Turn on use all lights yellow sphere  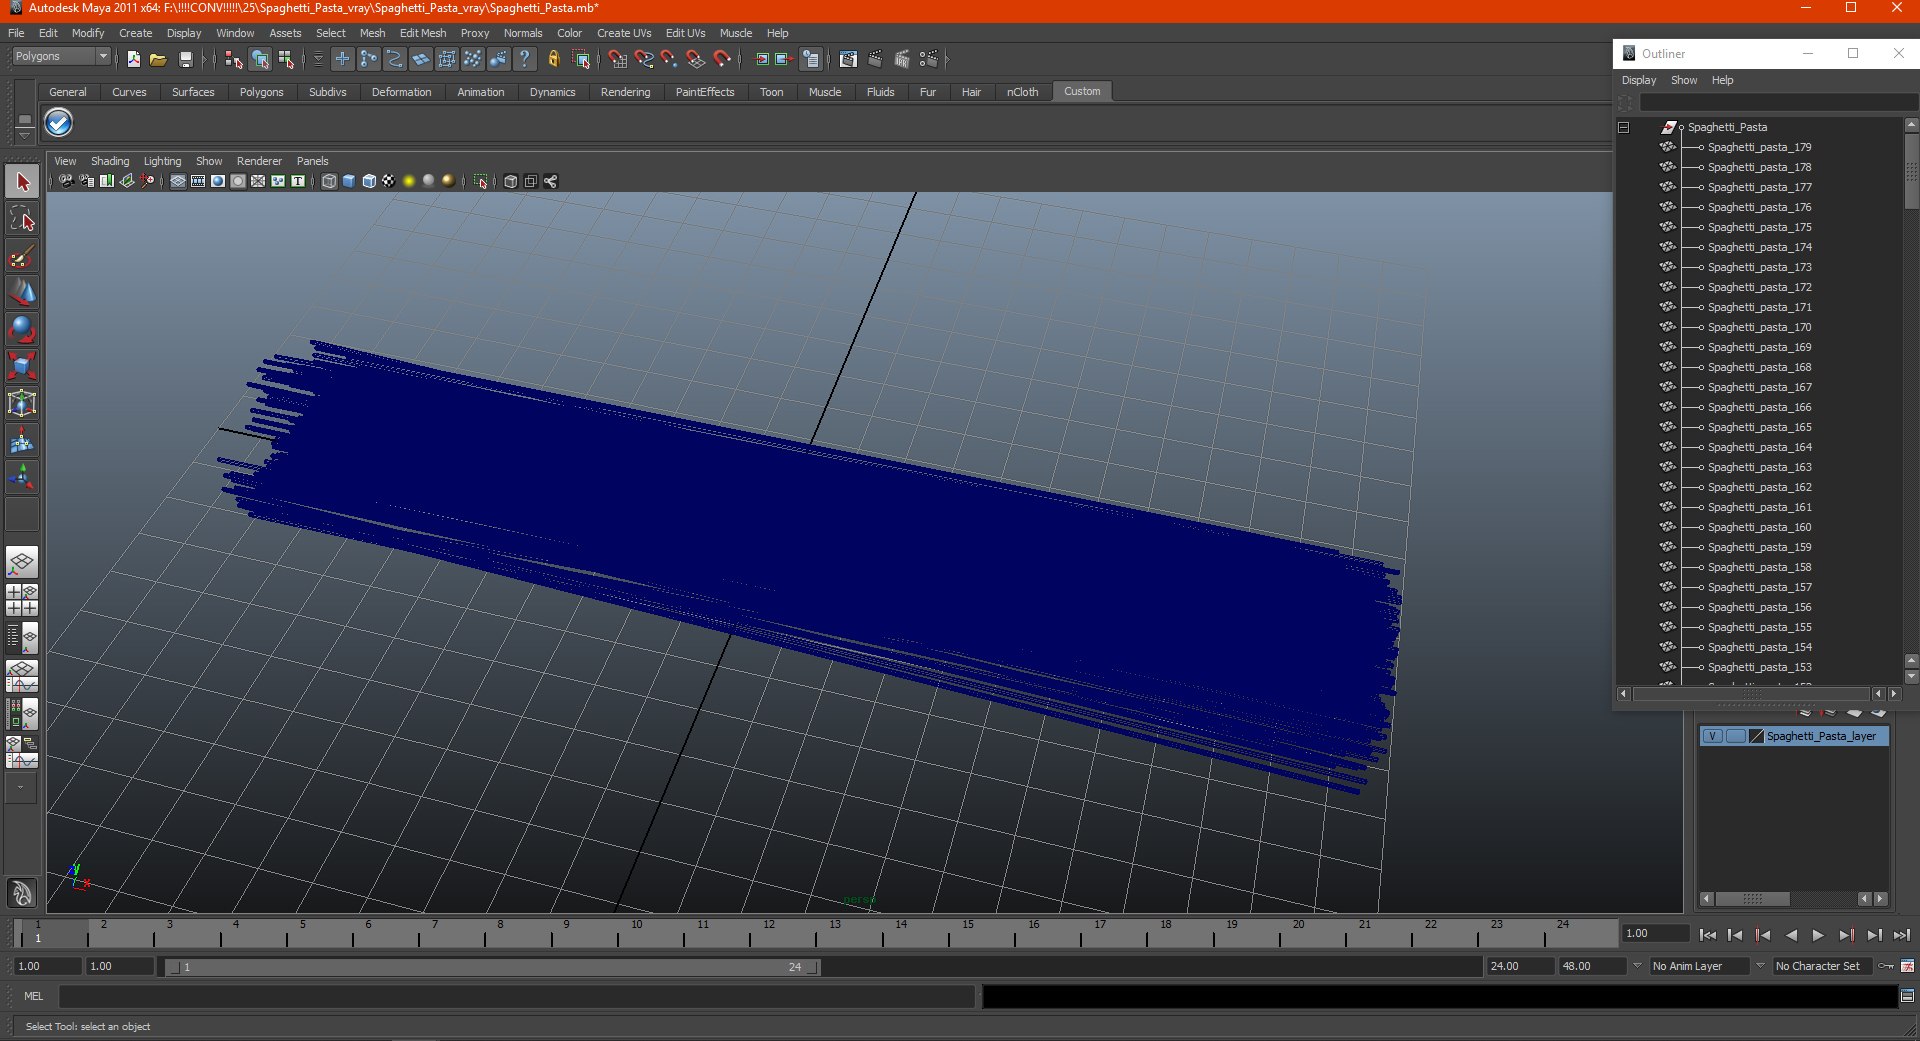tap(409, 181)
